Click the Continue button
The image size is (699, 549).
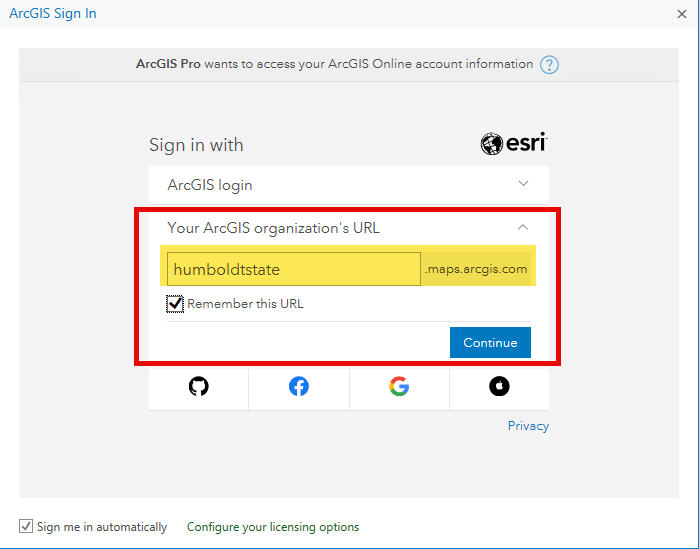coord(490,342)
